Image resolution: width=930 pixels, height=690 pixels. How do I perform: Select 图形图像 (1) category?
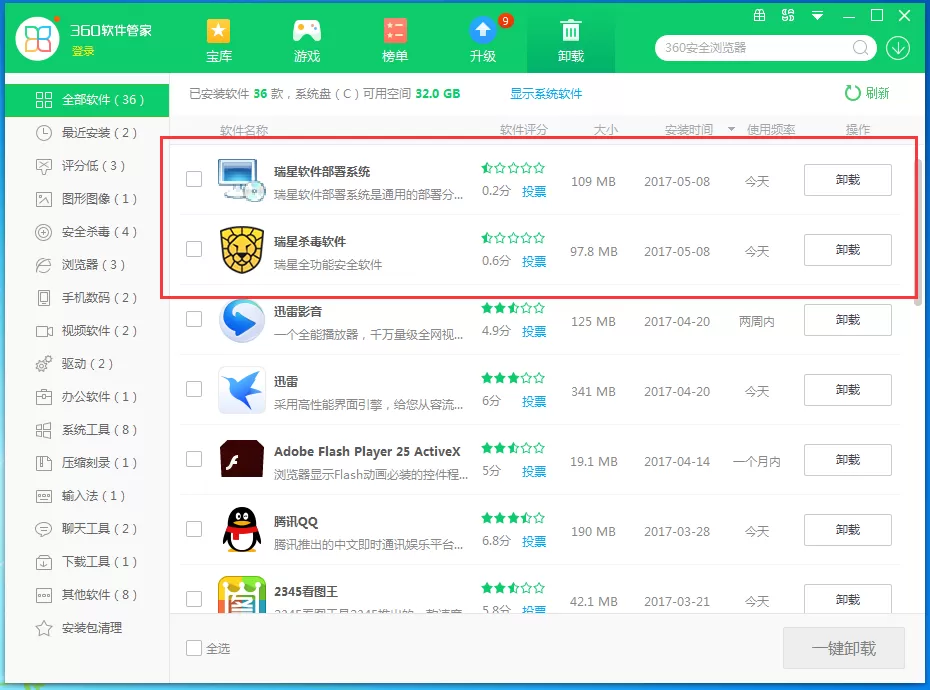[87, 199]
